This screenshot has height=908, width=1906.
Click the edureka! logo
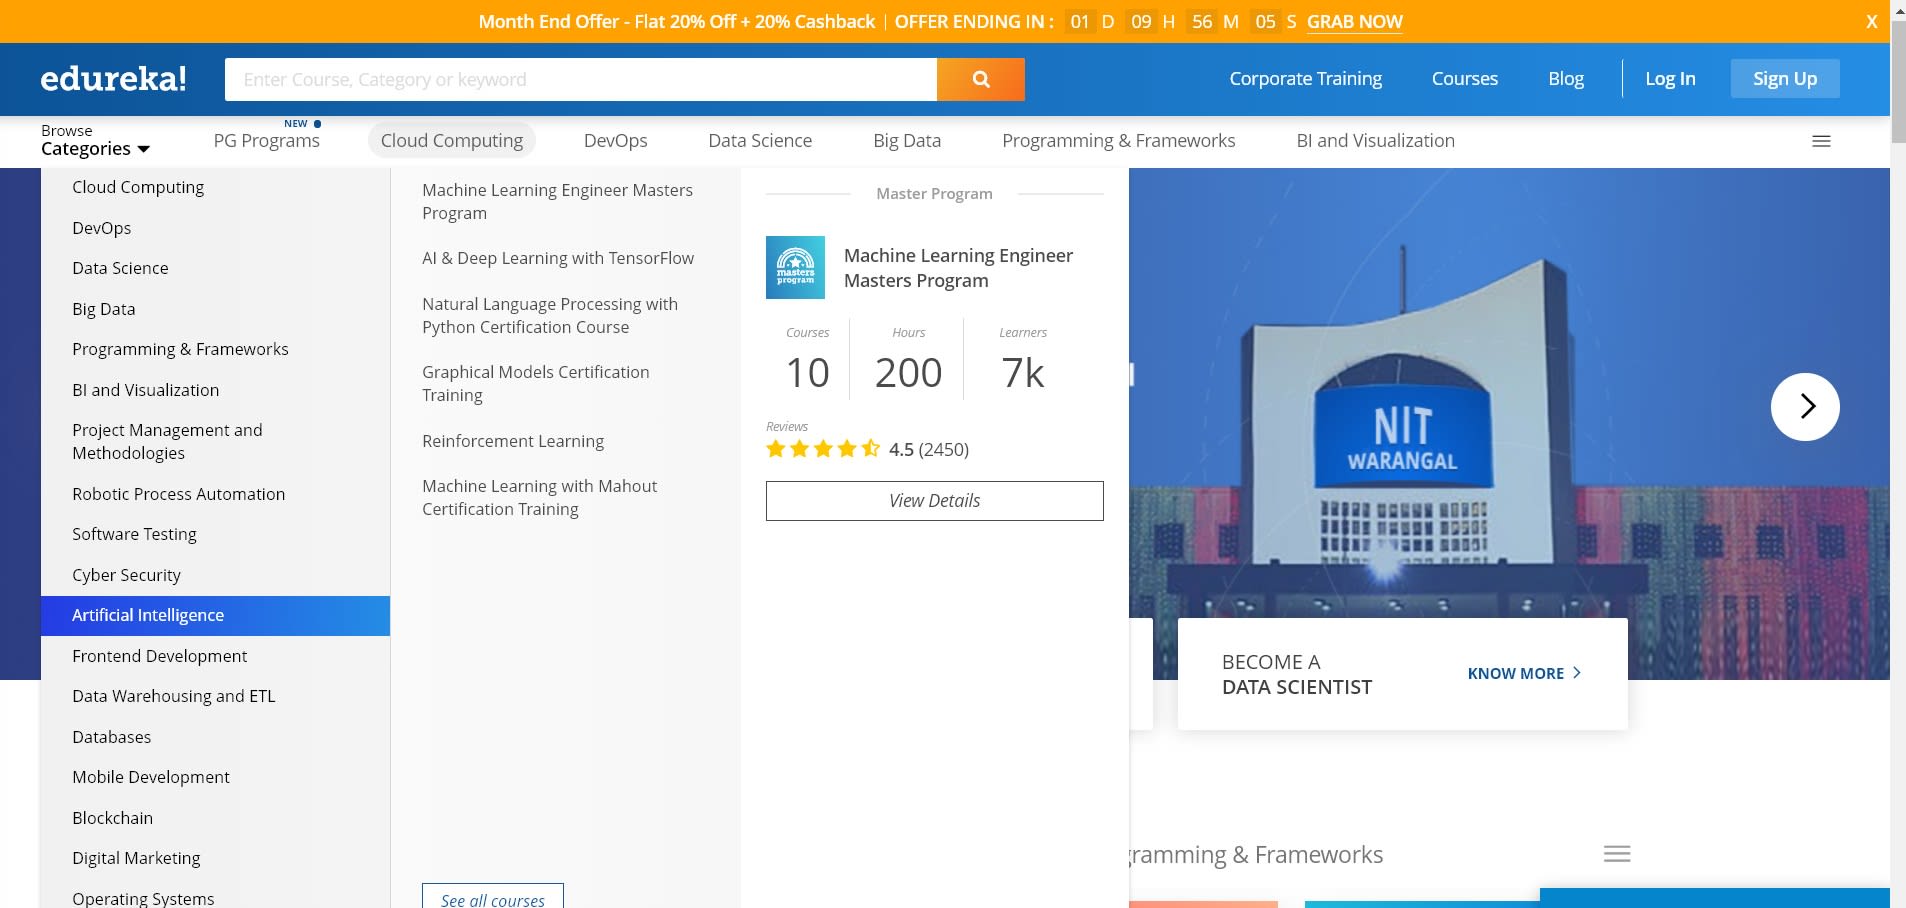pyautogui.click(x=113, y=78)
